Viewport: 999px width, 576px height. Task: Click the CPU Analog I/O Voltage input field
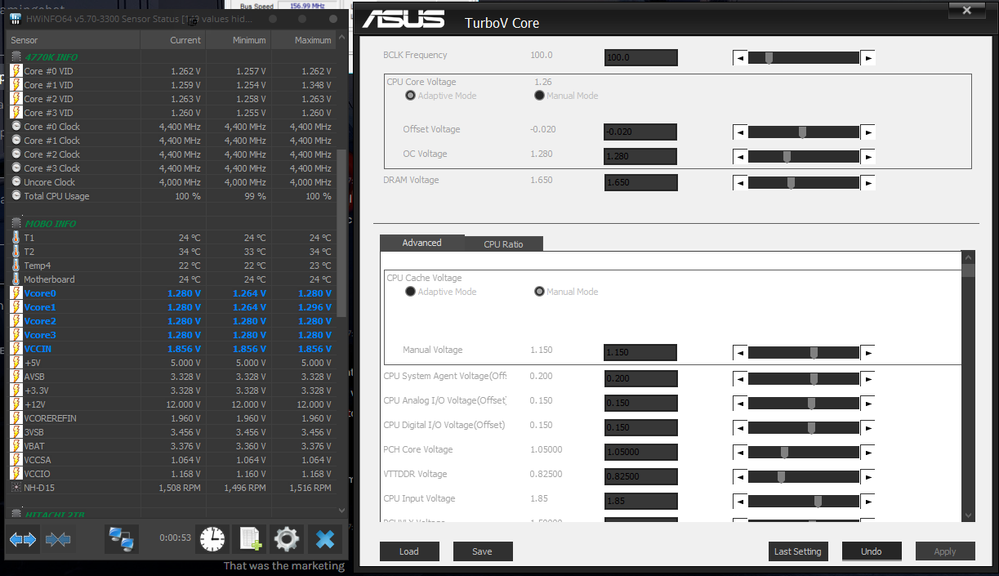640,403
